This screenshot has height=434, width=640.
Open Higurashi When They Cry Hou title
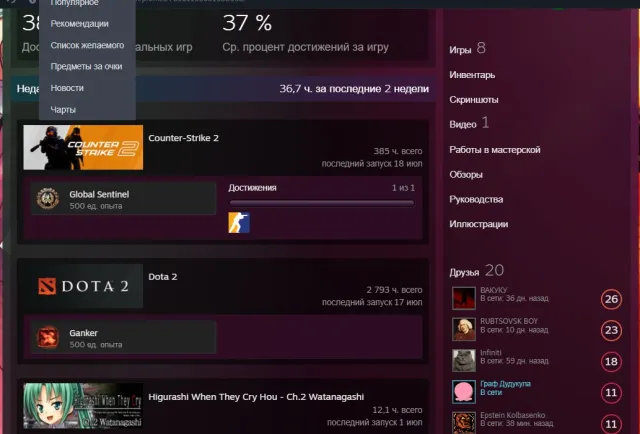[x=256, y=397]
